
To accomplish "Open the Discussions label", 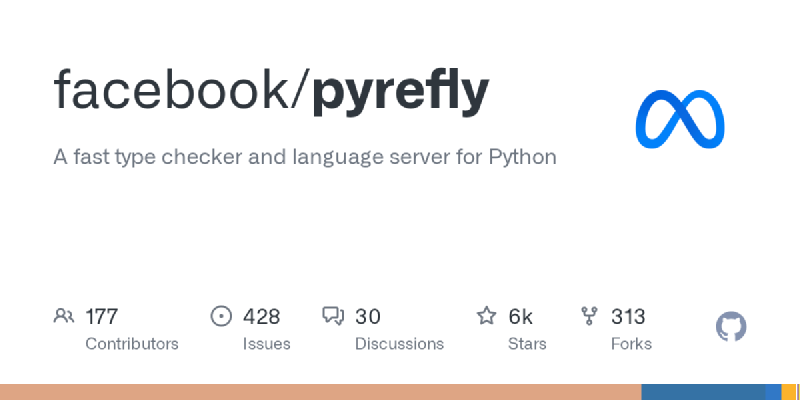I will [399, 344].
